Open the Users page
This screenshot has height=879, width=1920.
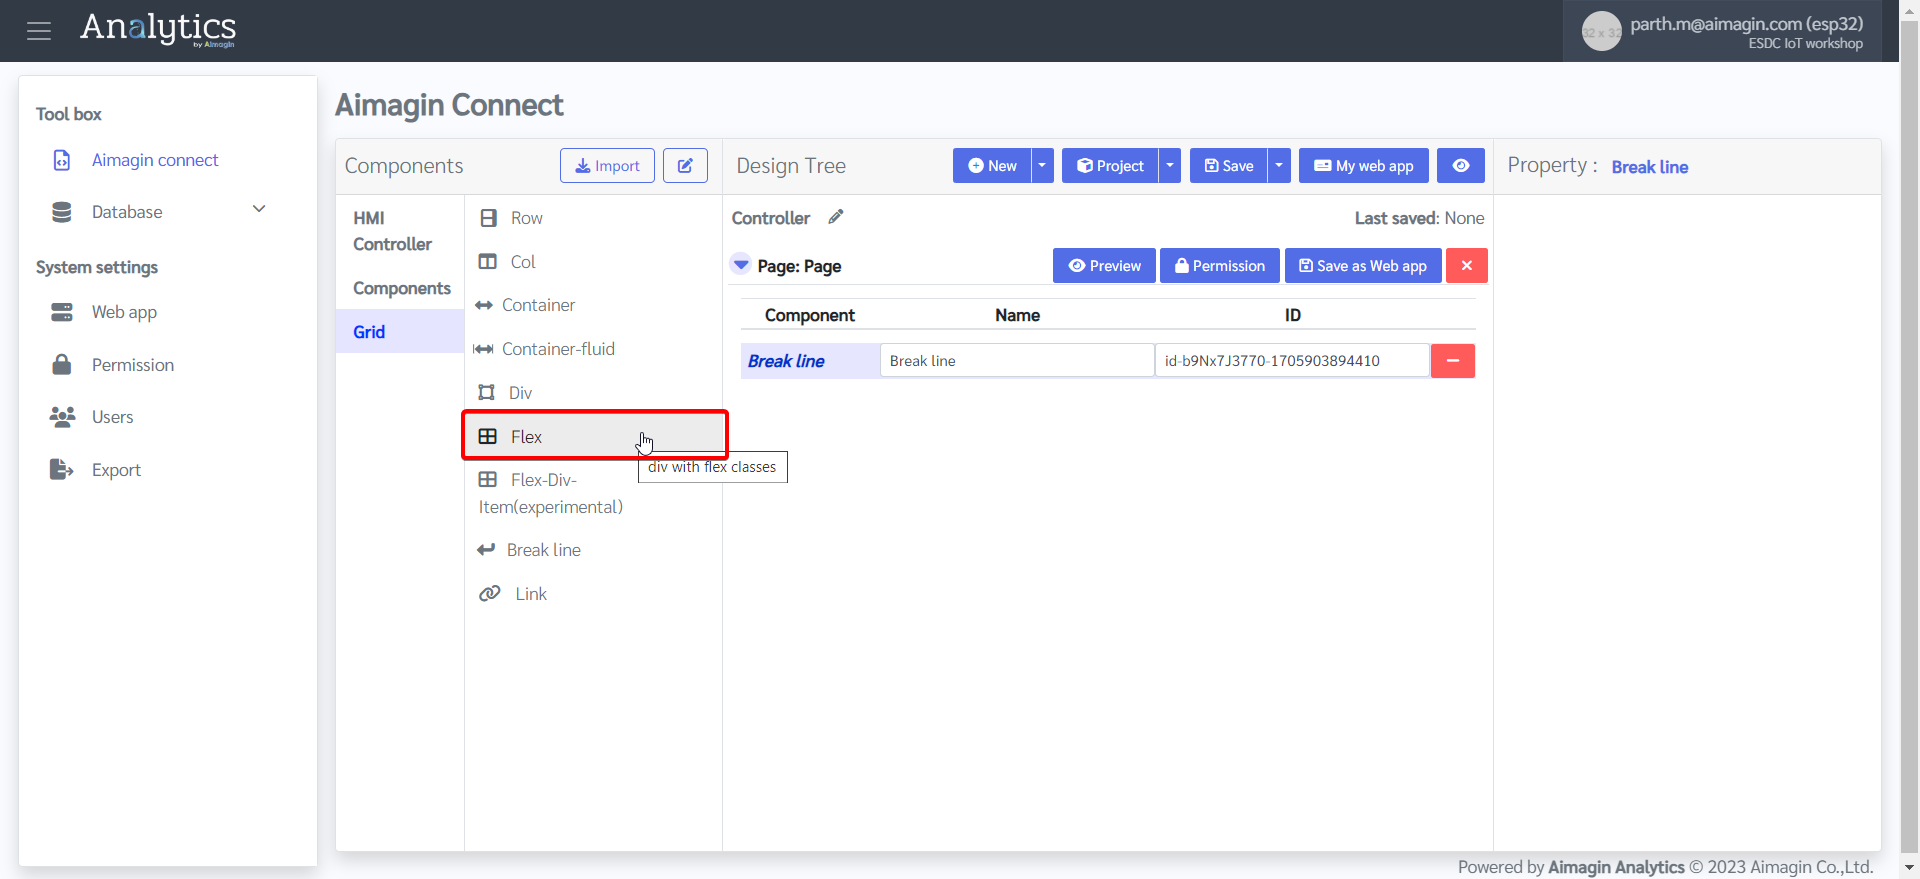[x=112, y=417]
